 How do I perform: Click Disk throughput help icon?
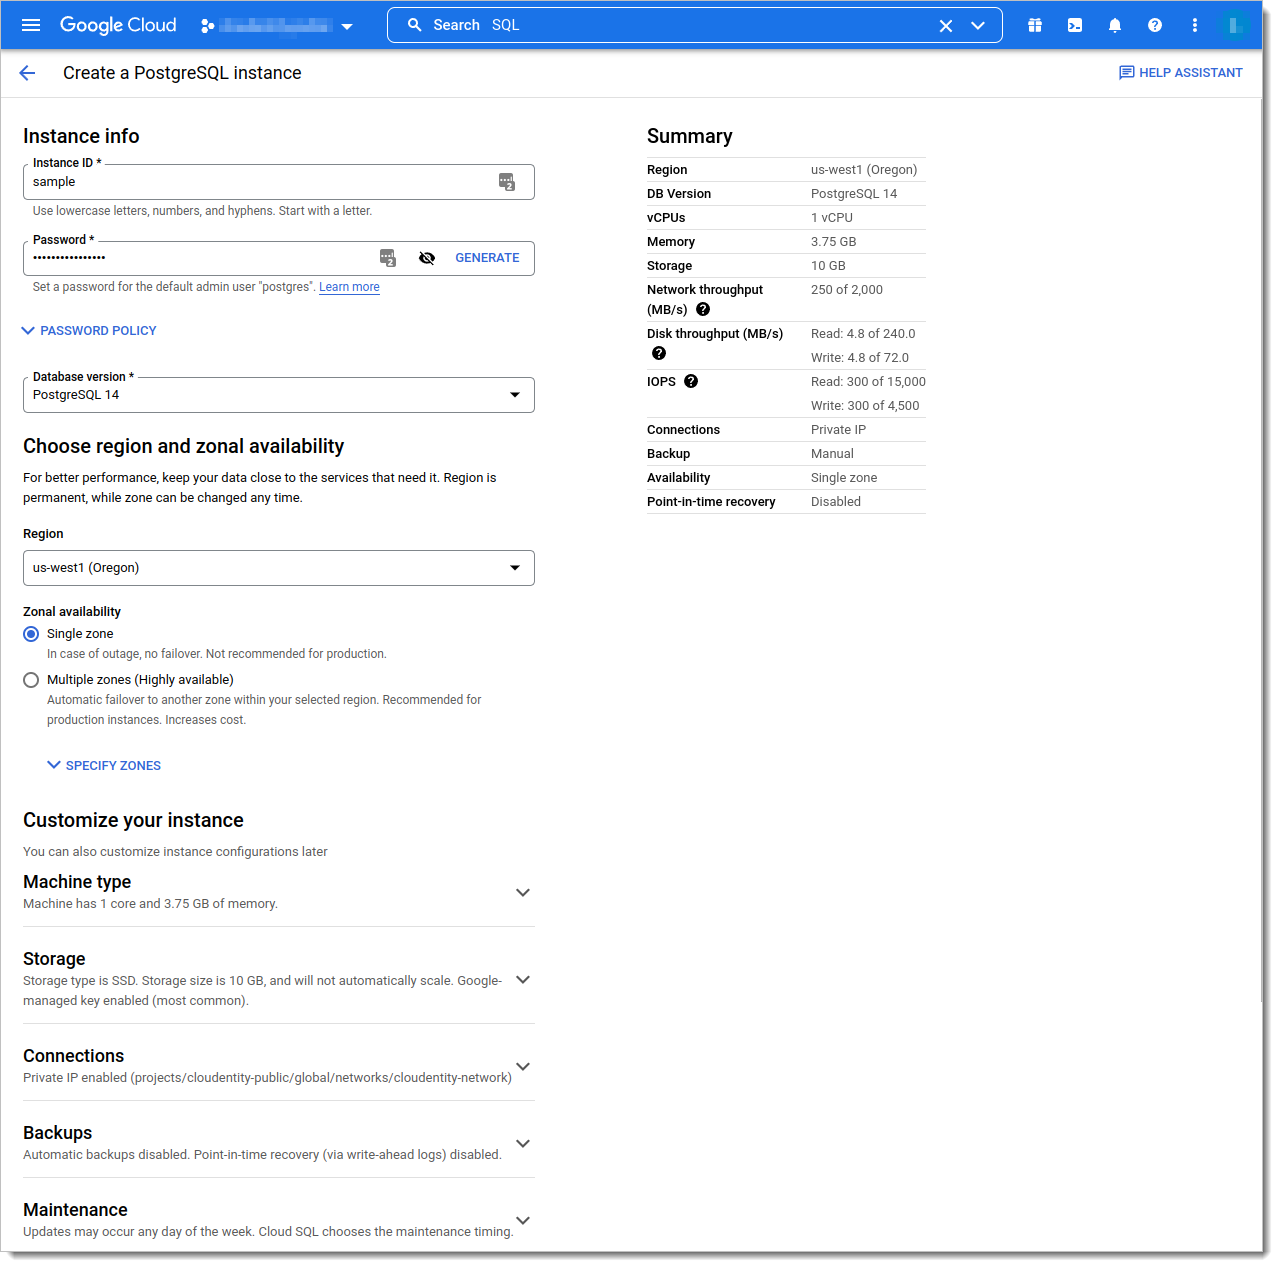point(659,353)
